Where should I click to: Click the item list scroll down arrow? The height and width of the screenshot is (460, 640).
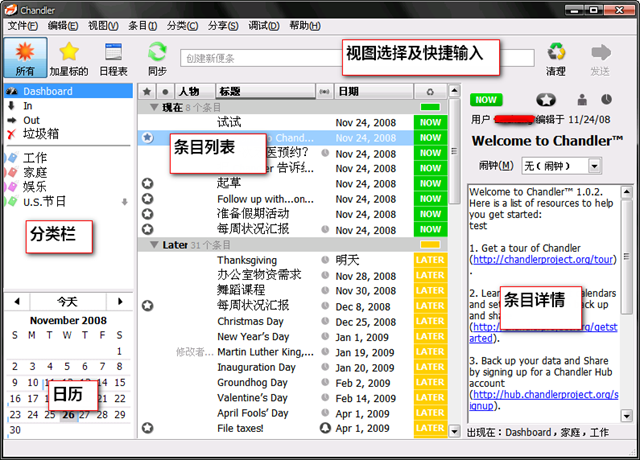click(454, 431)
